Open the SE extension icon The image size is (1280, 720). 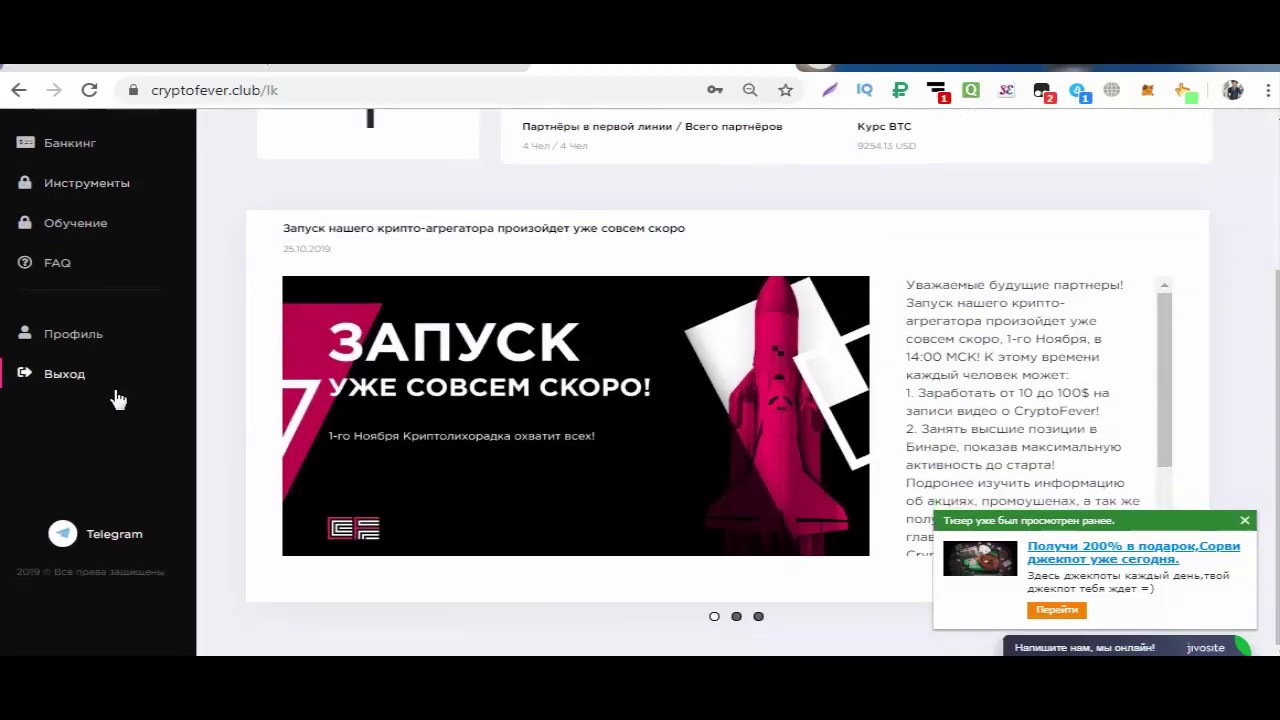point(1007,90)
